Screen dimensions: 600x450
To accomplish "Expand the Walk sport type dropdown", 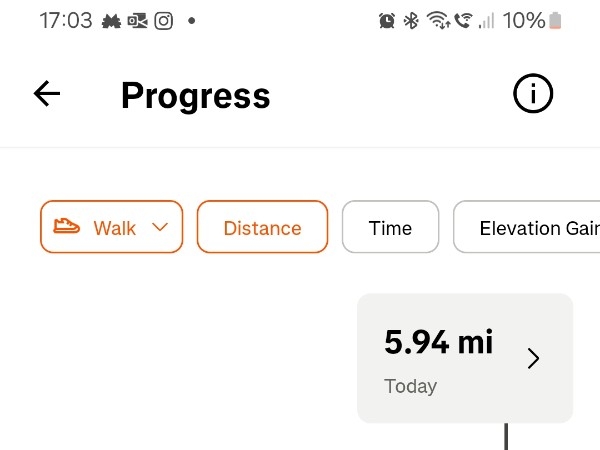I will 111,227.
